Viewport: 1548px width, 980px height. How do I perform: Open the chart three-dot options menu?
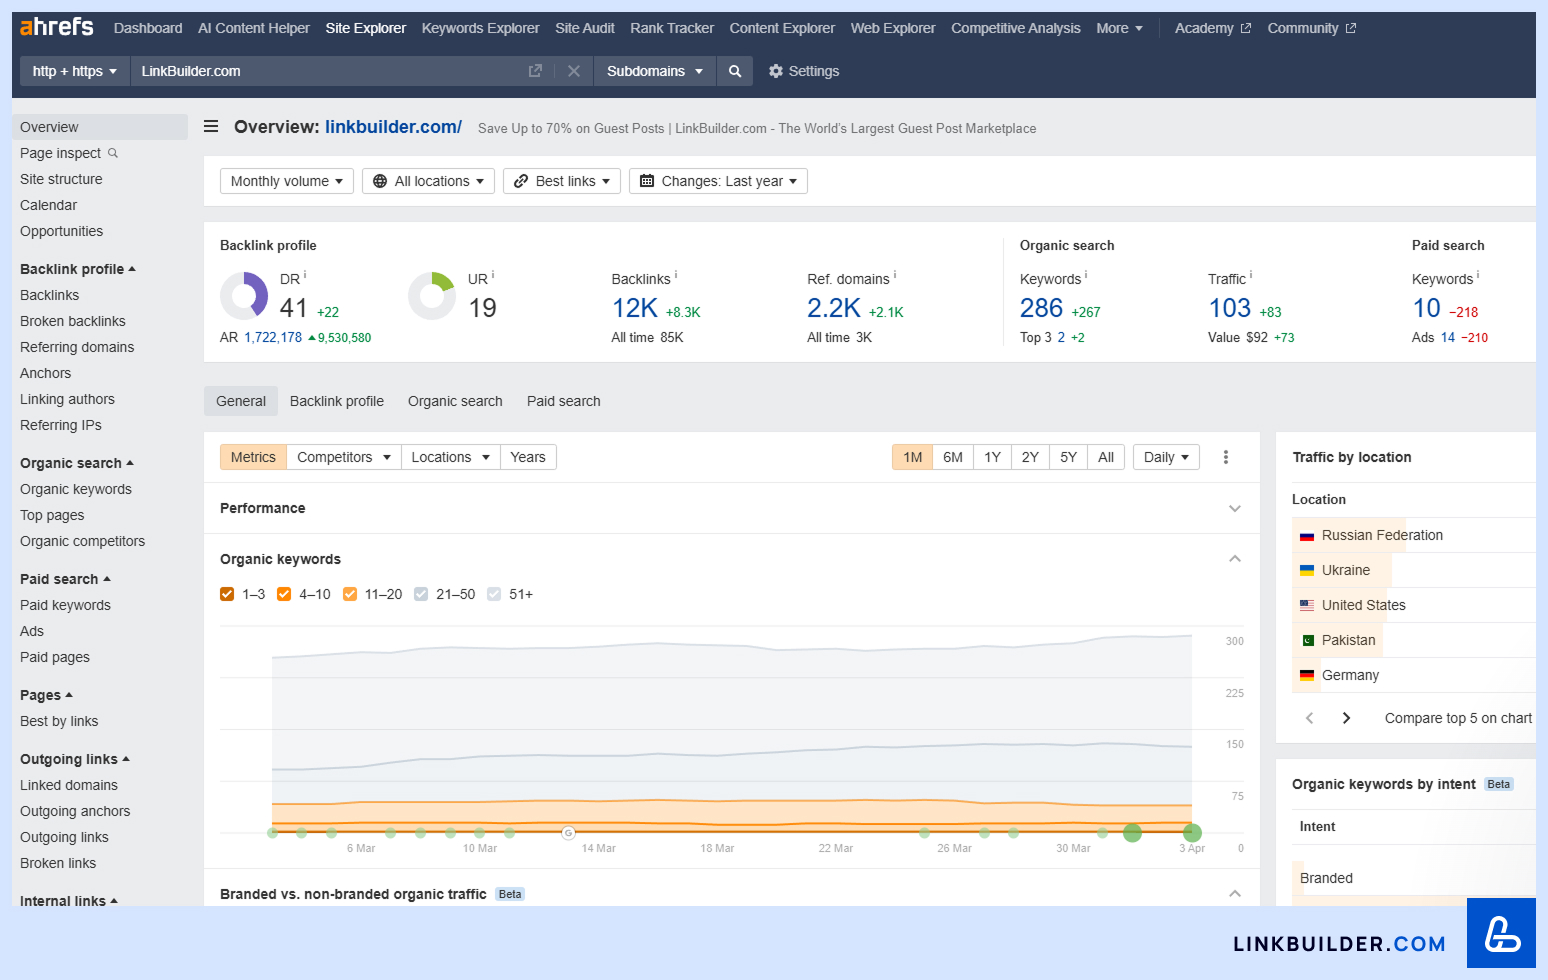point(1226,457)
